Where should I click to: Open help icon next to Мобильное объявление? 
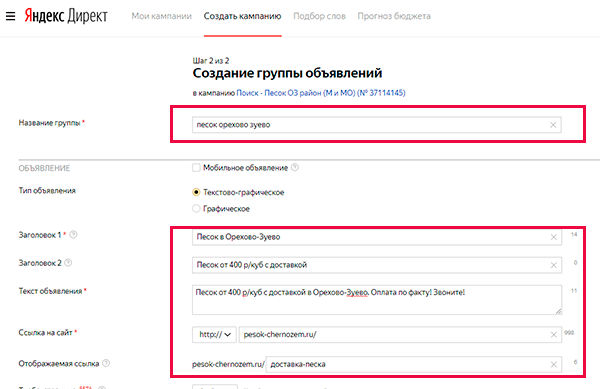point(295,168)
